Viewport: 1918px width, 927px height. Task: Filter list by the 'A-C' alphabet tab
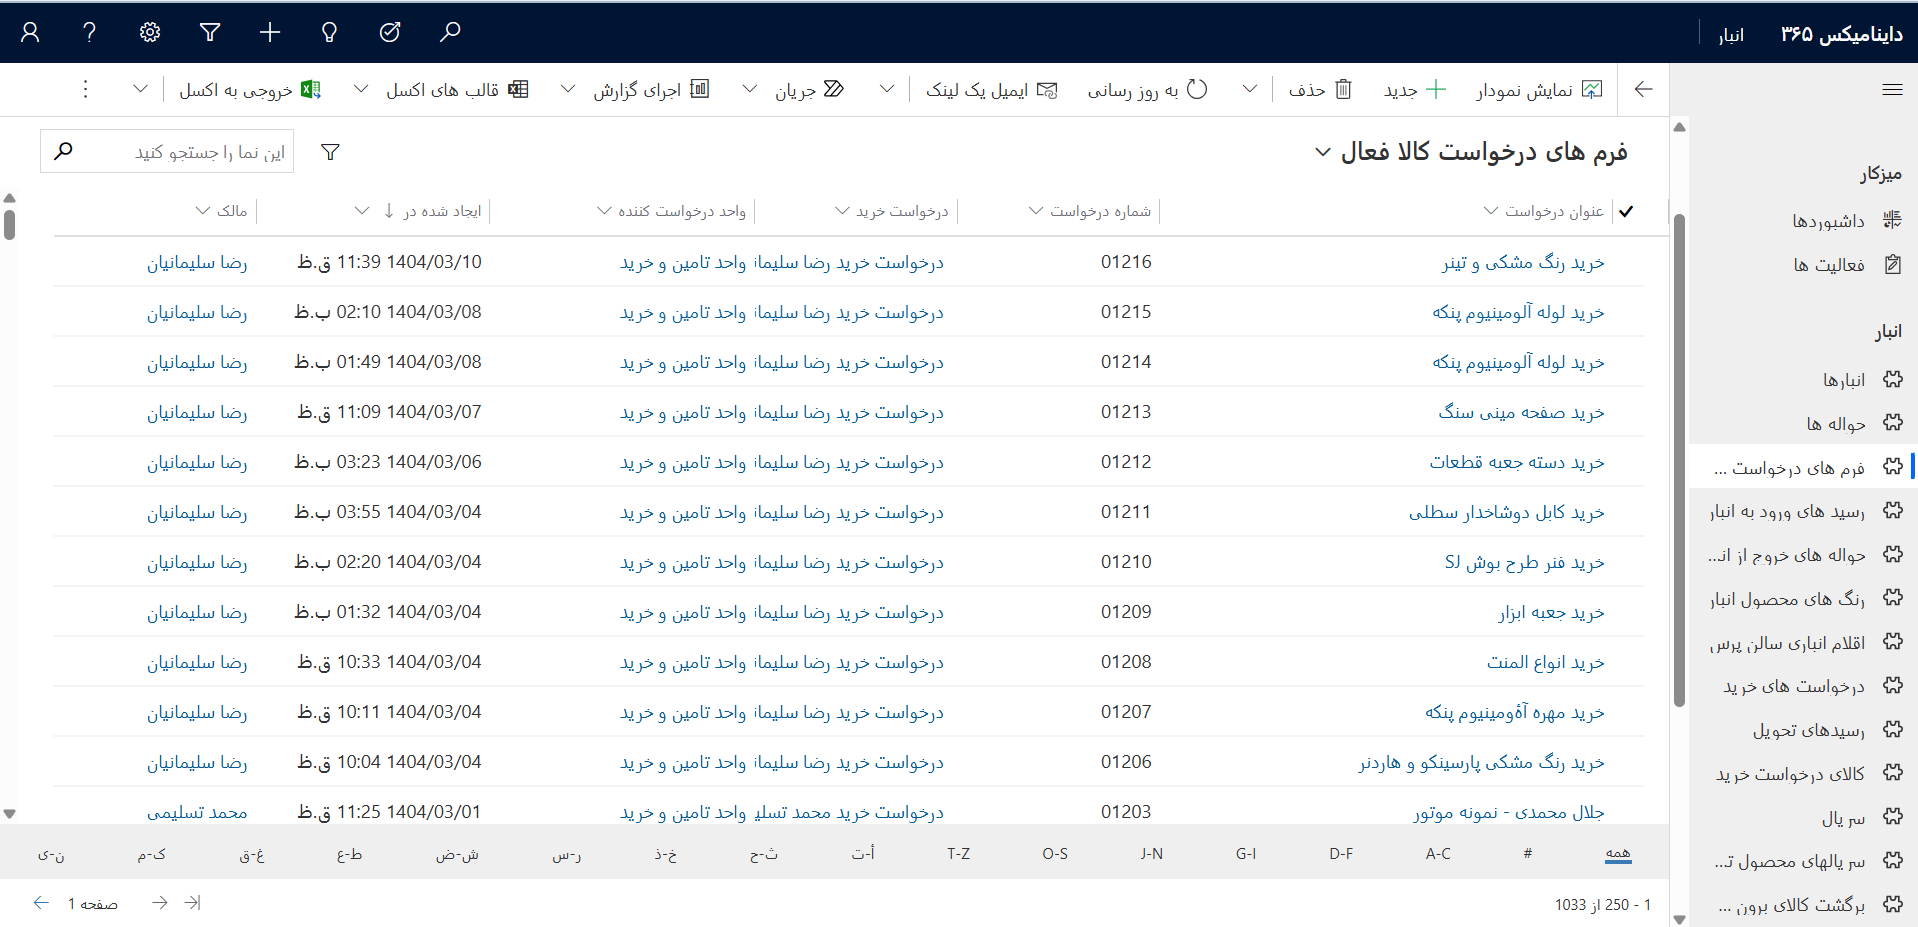pyautogui.click(x=1438, y=853)
